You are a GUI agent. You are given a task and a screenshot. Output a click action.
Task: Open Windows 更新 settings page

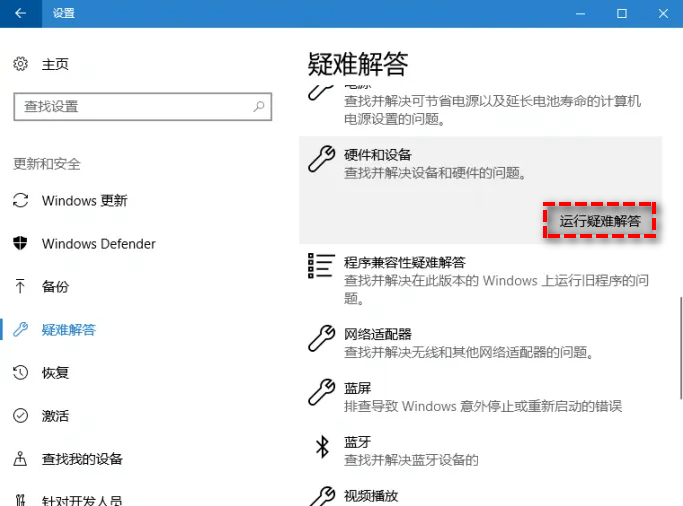click(85, 200)
